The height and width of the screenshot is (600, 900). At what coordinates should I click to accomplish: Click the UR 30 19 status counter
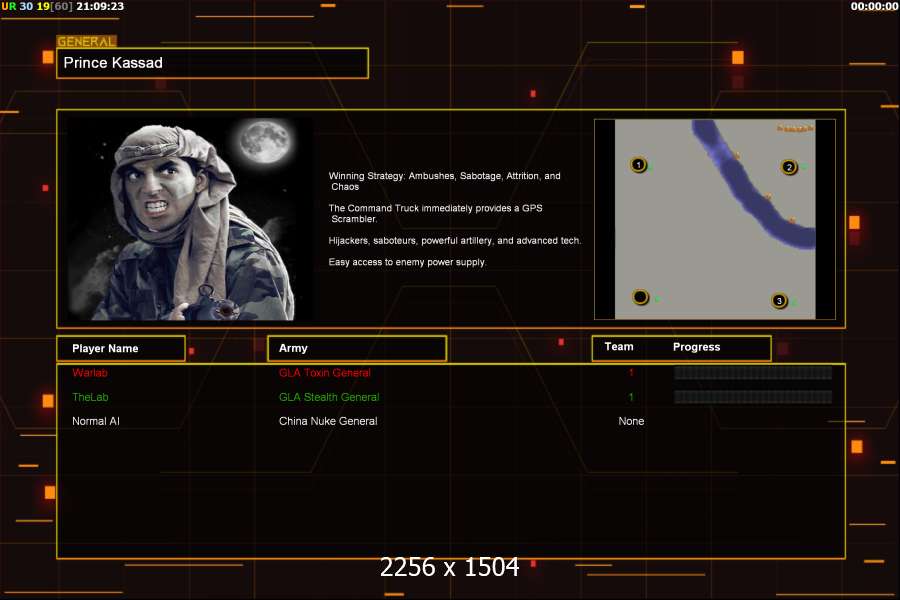click(x=37, y=6)
